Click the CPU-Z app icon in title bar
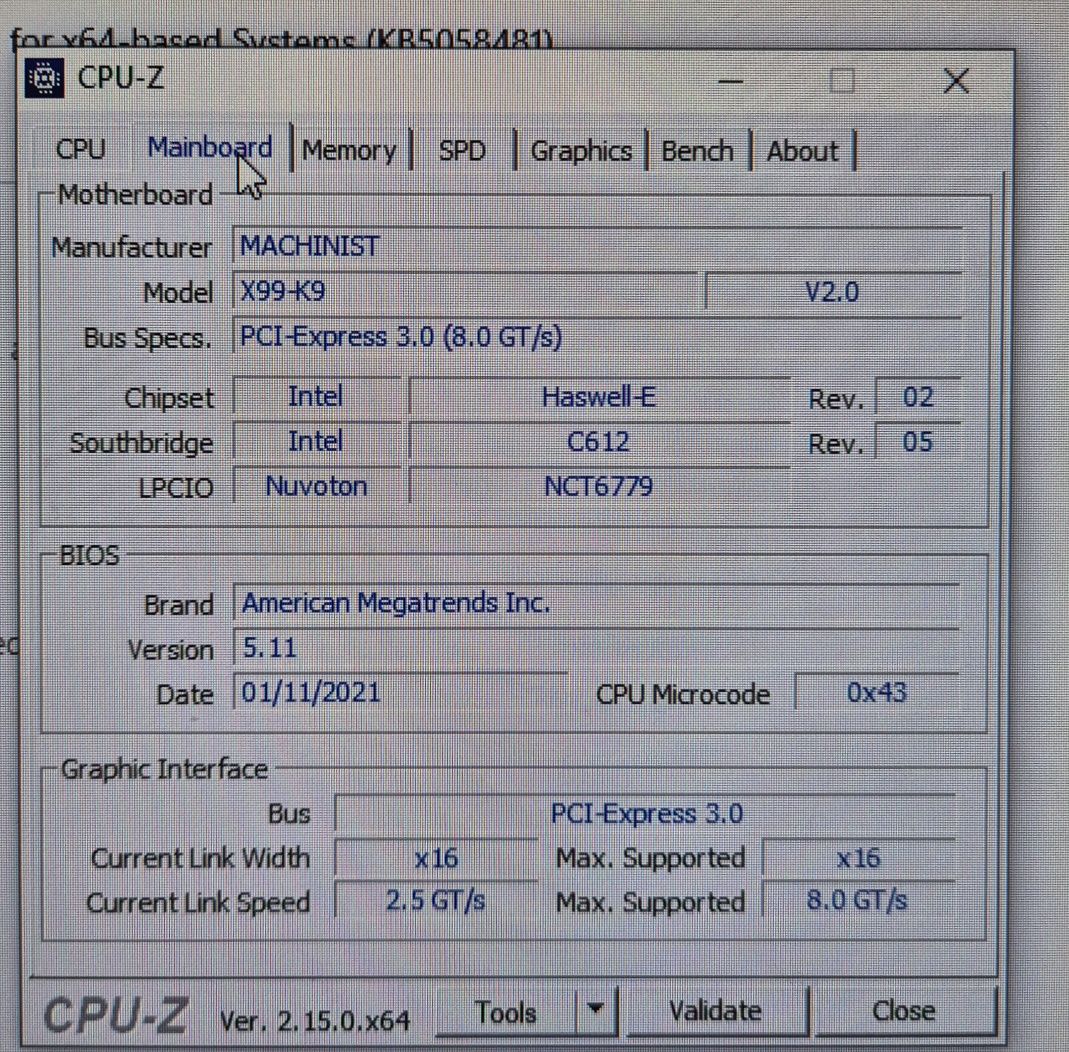The image size is (1069, 1052). click(44, 78)
